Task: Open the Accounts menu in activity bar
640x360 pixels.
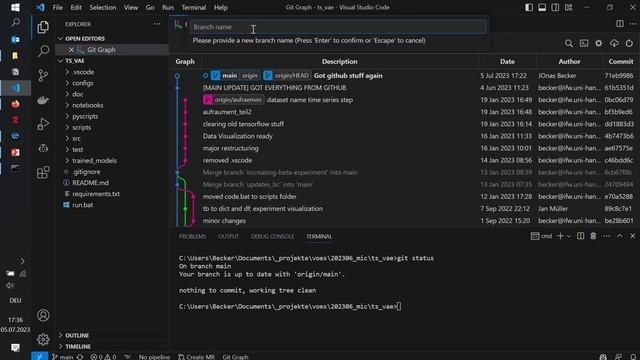Action: pyautogui.click(x=43, y=315)
